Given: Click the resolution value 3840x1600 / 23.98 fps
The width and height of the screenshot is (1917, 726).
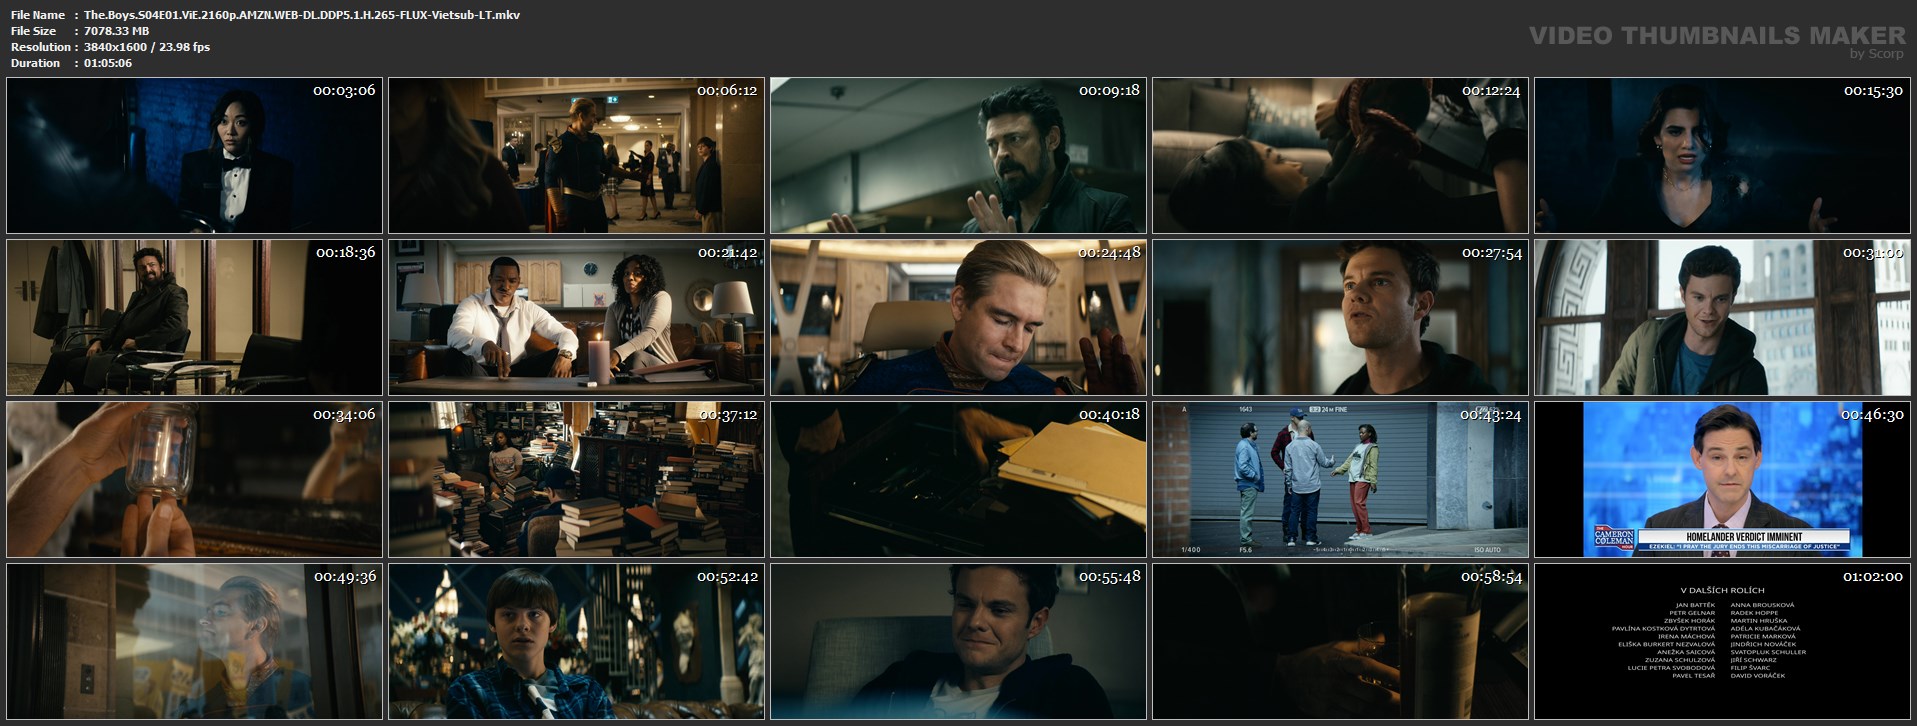Looking at the screenshot, I should click(147, 47).
